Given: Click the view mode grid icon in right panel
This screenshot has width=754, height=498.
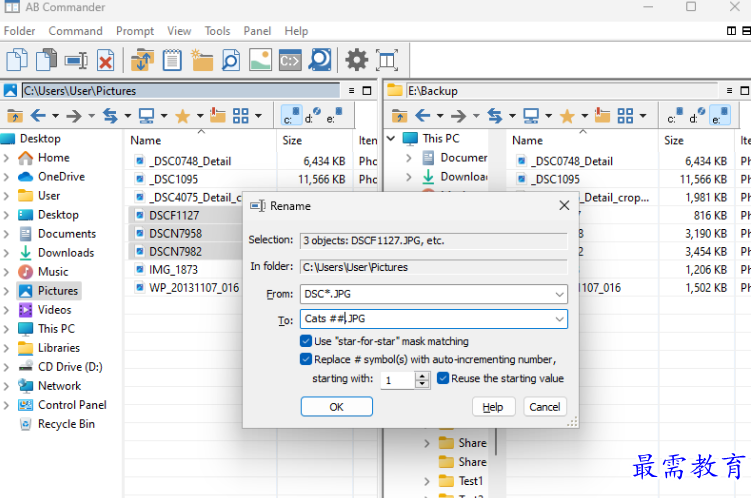Looking at the screenshot, I should tap(625, 116).
